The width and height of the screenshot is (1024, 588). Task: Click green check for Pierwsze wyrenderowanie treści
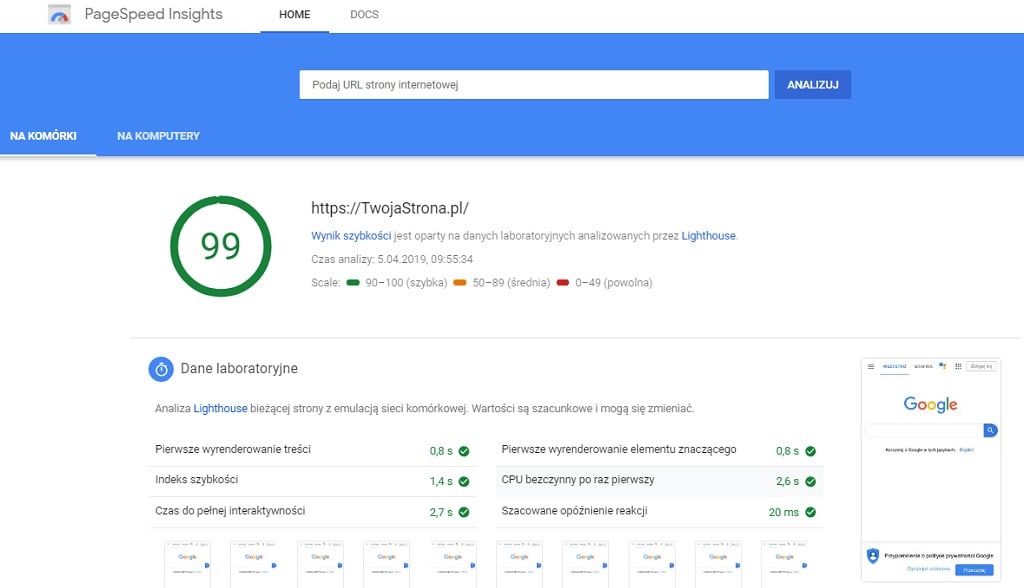464,451
